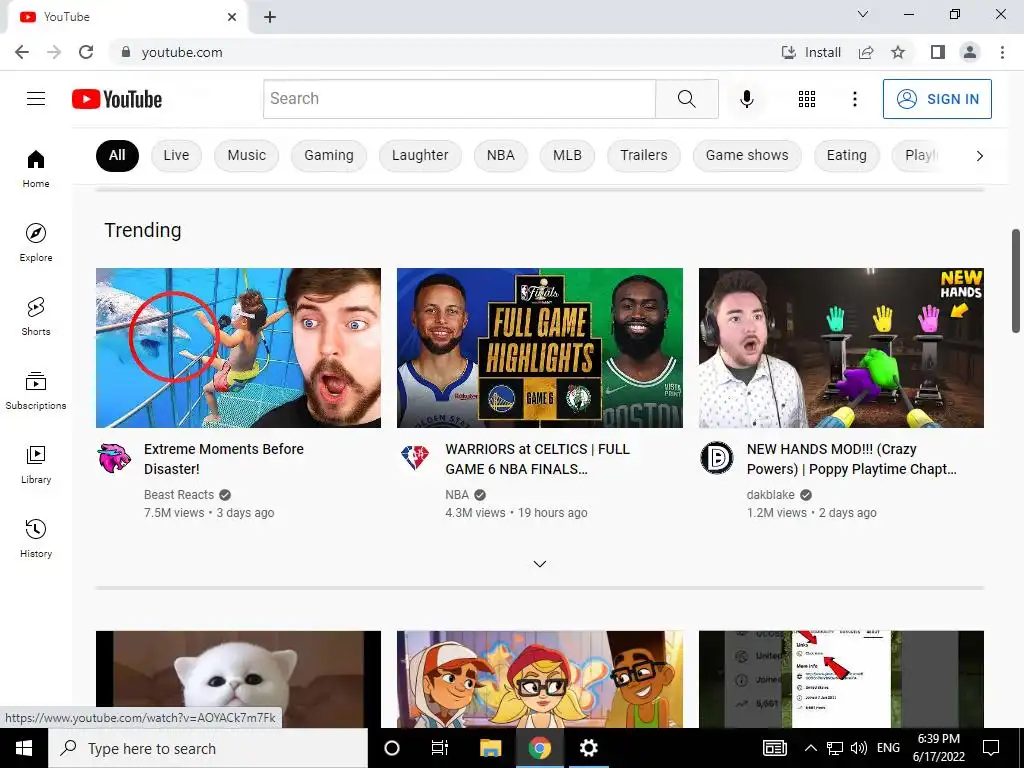Open the hamburger guide menu
Viewport: 1024px width, 768px height.
coord(36,99)
